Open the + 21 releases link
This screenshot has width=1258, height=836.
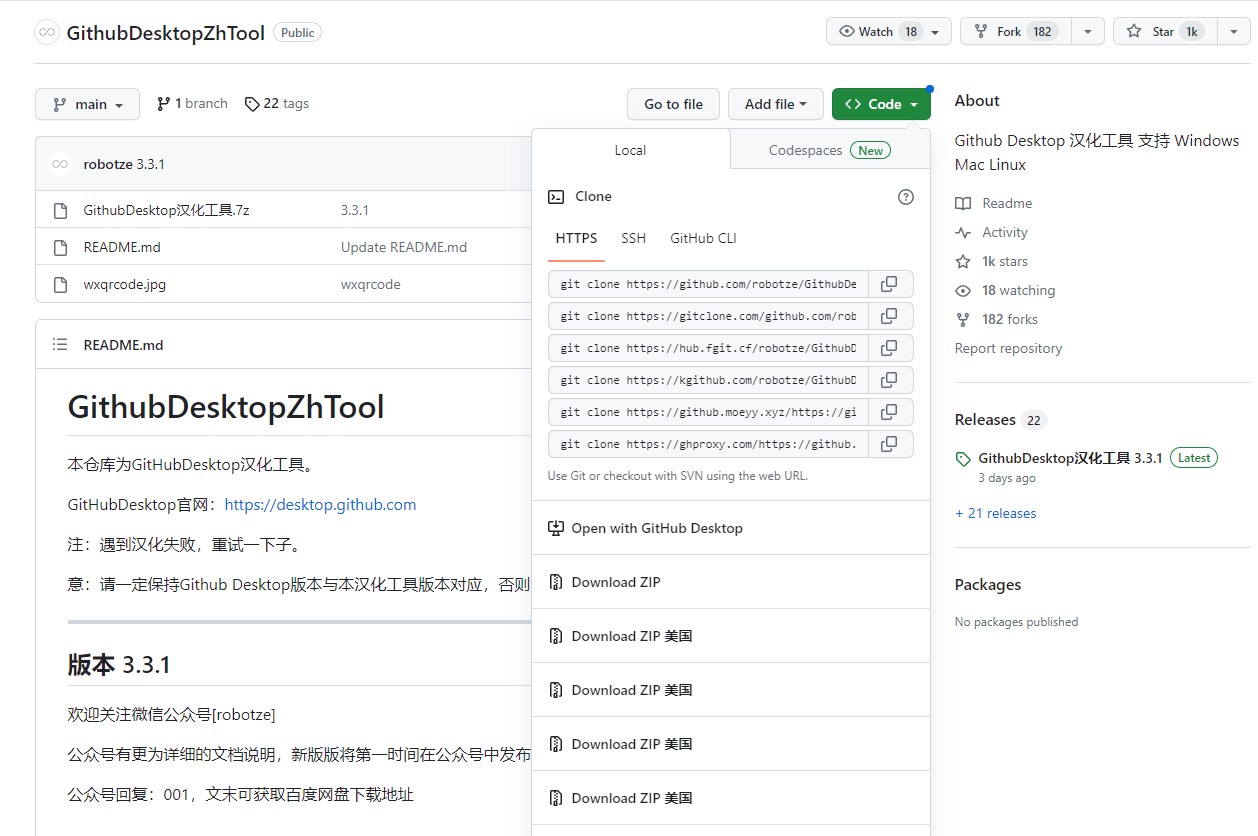(x=995, y=513)
